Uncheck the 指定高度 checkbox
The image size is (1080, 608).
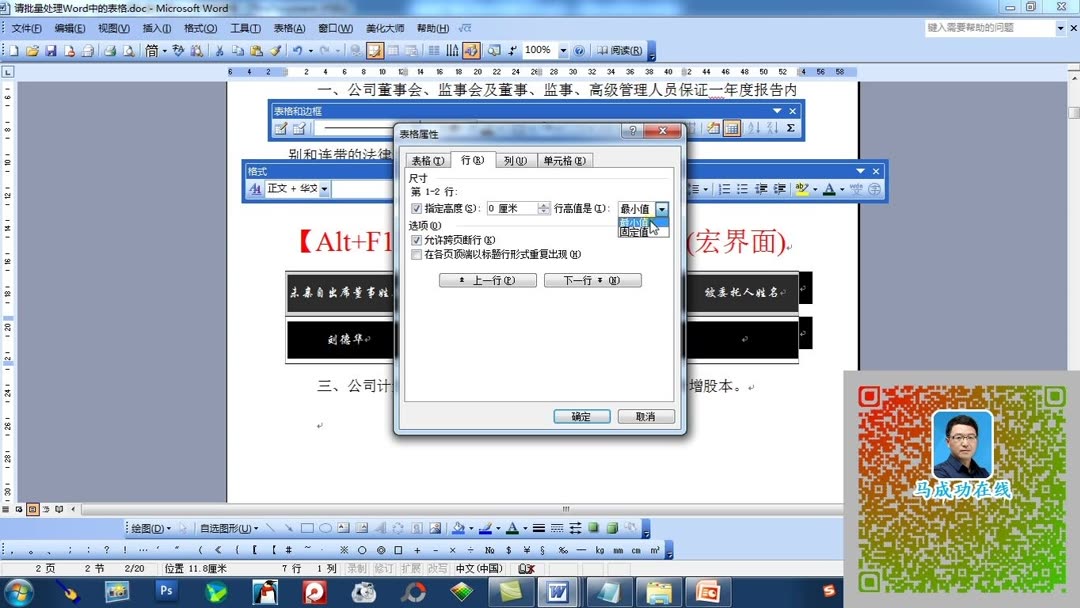pyautogui.click(x=417, y=207)
